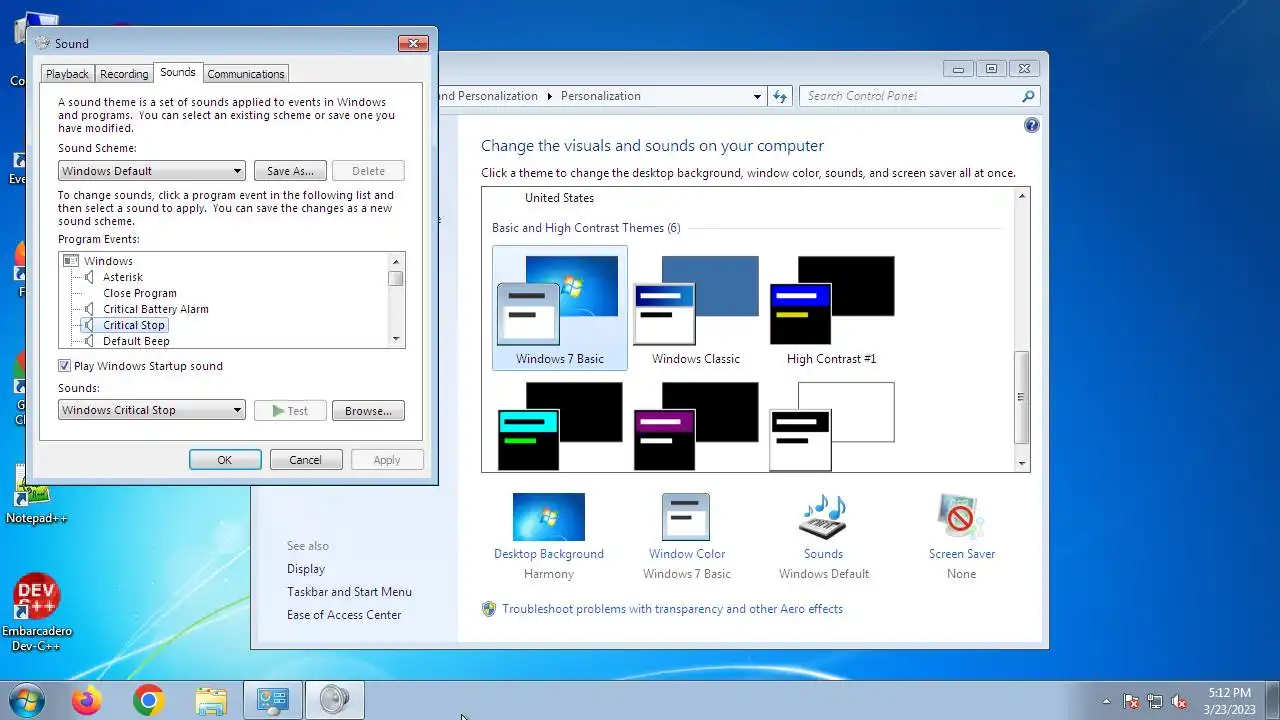
Task: Select the High Contrast White theme thumbnail
Action: pyautogui.click(x=832, y=426)
